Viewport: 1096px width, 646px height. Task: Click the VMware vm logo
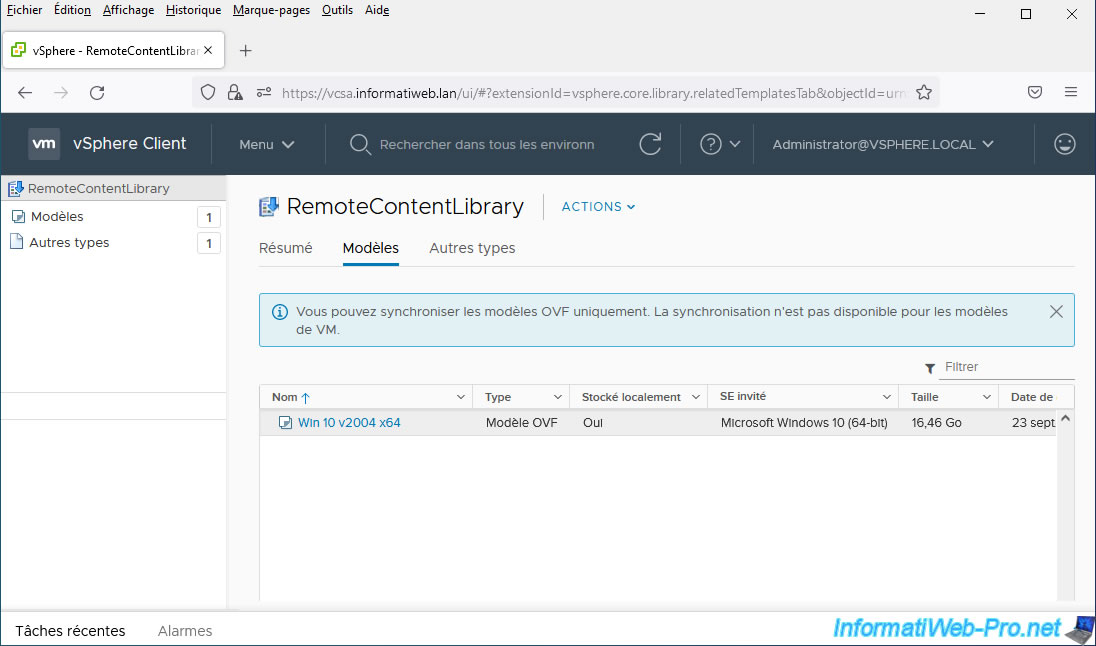coord(44,144)
